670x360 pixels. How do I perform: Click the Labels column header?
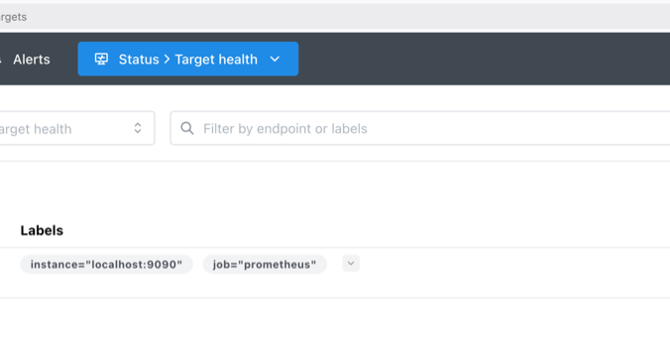tap(42, 231)
